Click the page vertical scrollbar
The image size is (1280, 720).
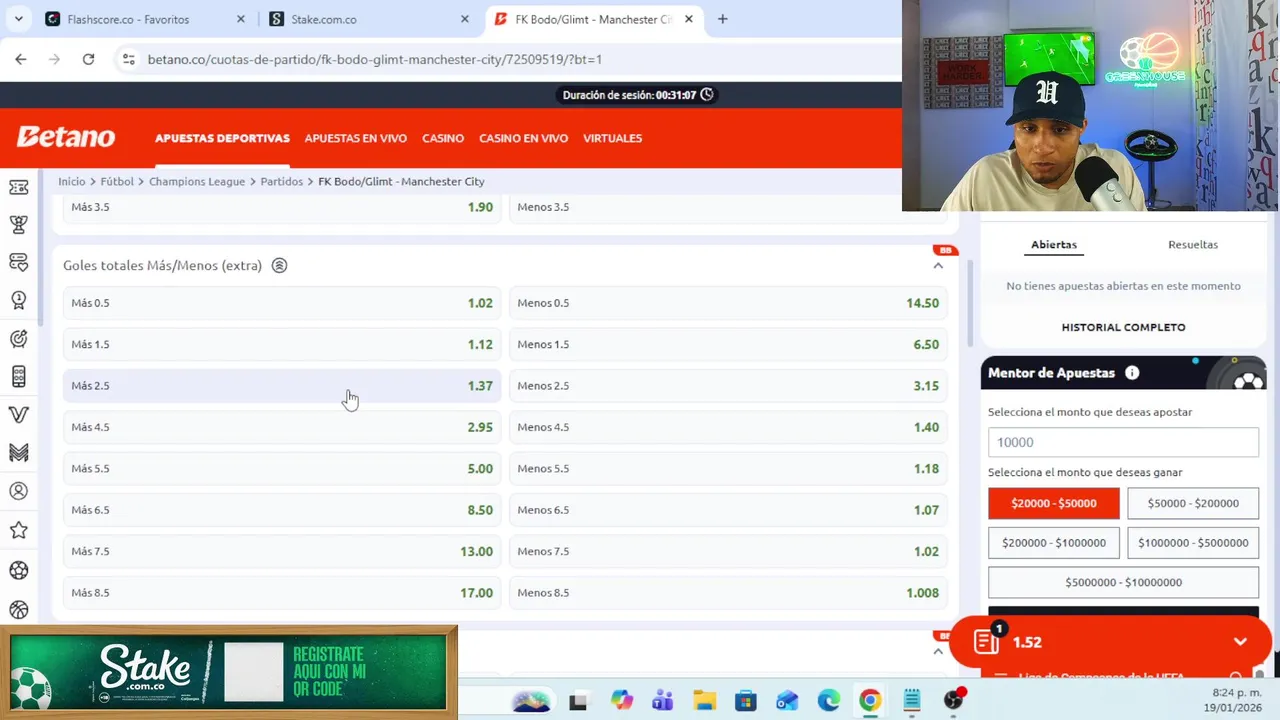(x=969, y=303)
